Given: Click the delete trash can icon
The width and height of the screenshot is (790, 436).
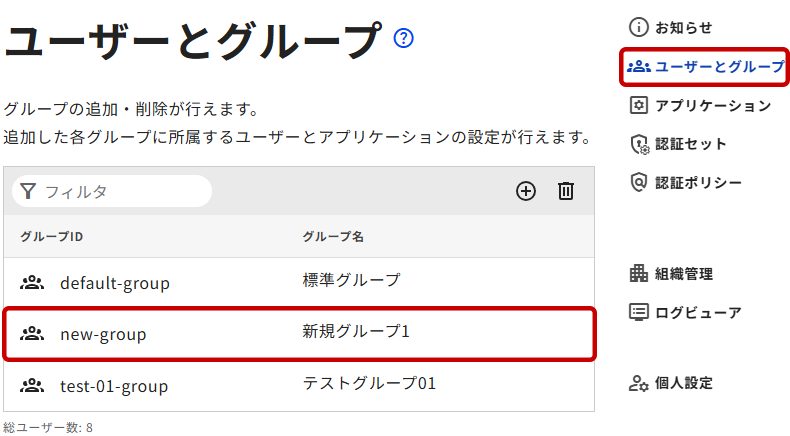Looking at the screenshot, I should click(566, 191).
